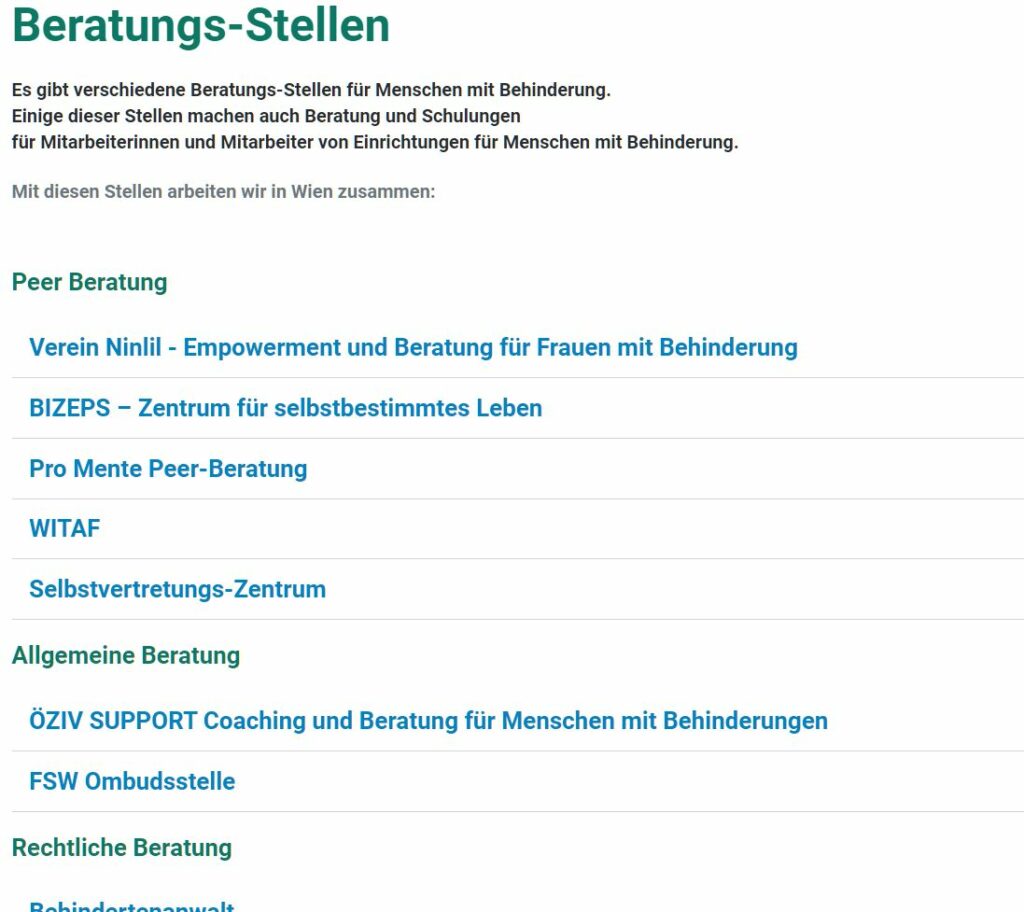Click the Peer Beratung section heading
The image size is (1024, 912).
tap(89, 282)
